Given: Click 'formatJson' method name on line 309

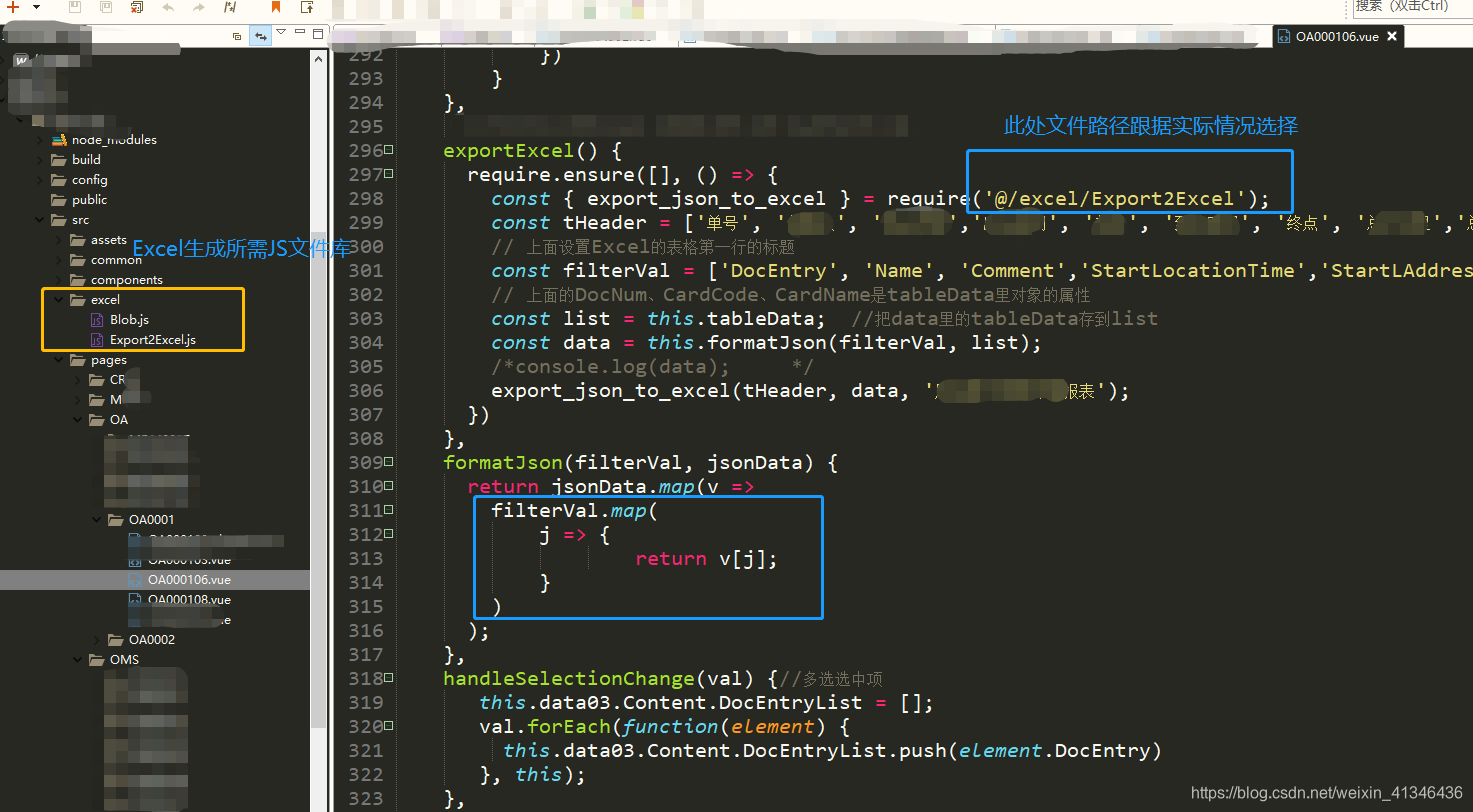Looking at the screenshot, I should [503, 463].
